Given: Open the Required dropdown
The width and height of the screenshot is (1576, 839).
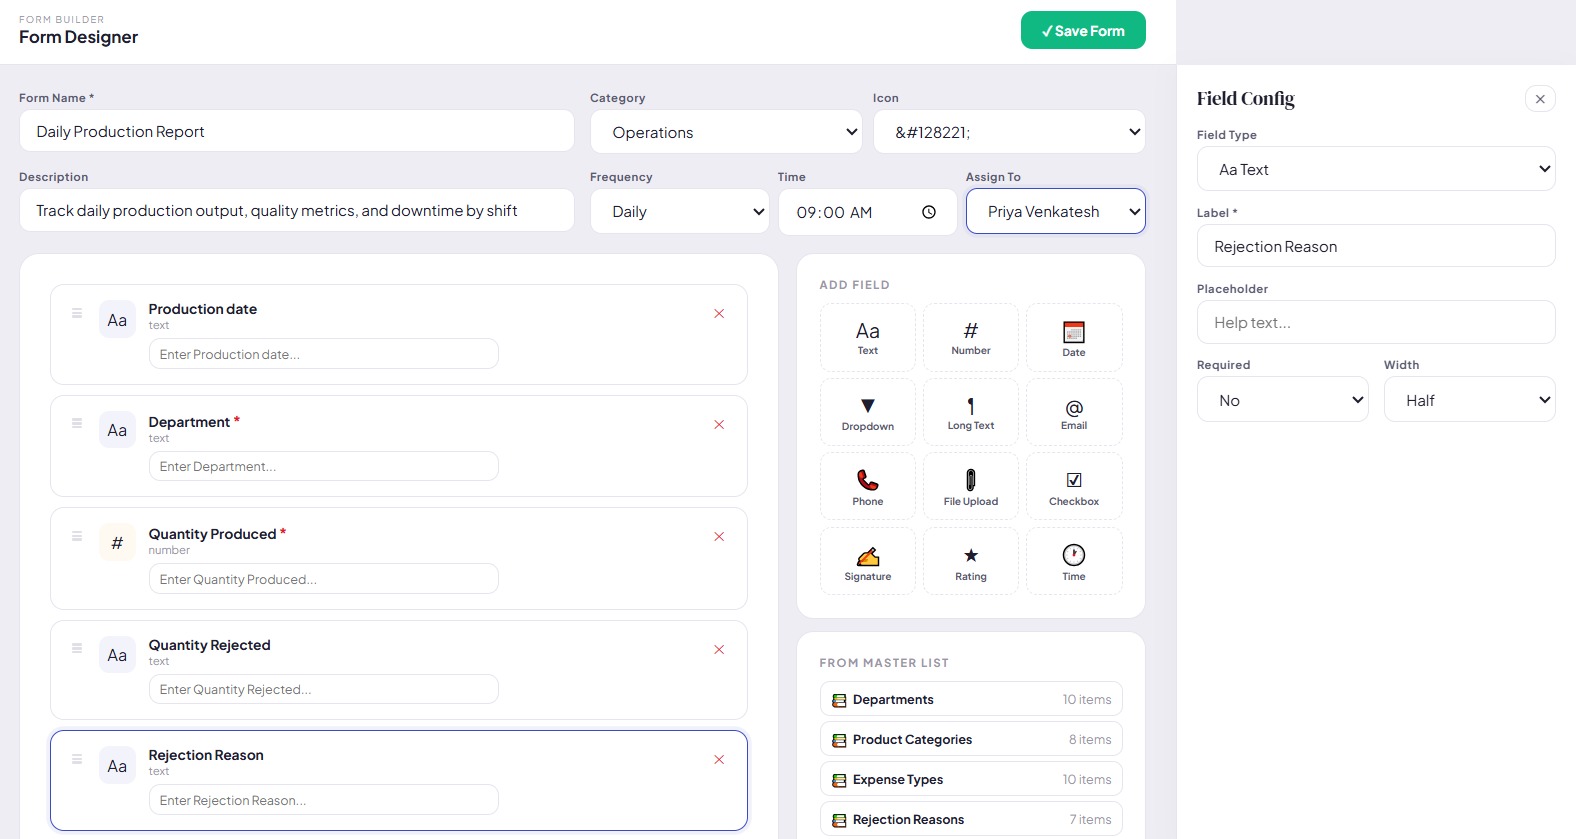Looking at the screenshot, I should pyautogui.click(x=1282, y=400).
